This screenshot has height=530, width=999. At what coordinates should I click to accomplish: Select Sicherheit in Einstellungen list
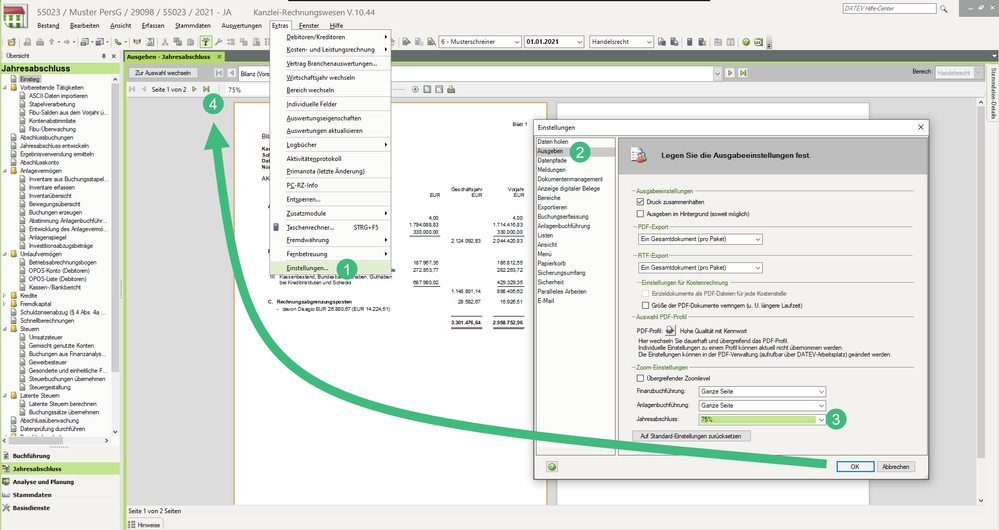click(550, 282)
